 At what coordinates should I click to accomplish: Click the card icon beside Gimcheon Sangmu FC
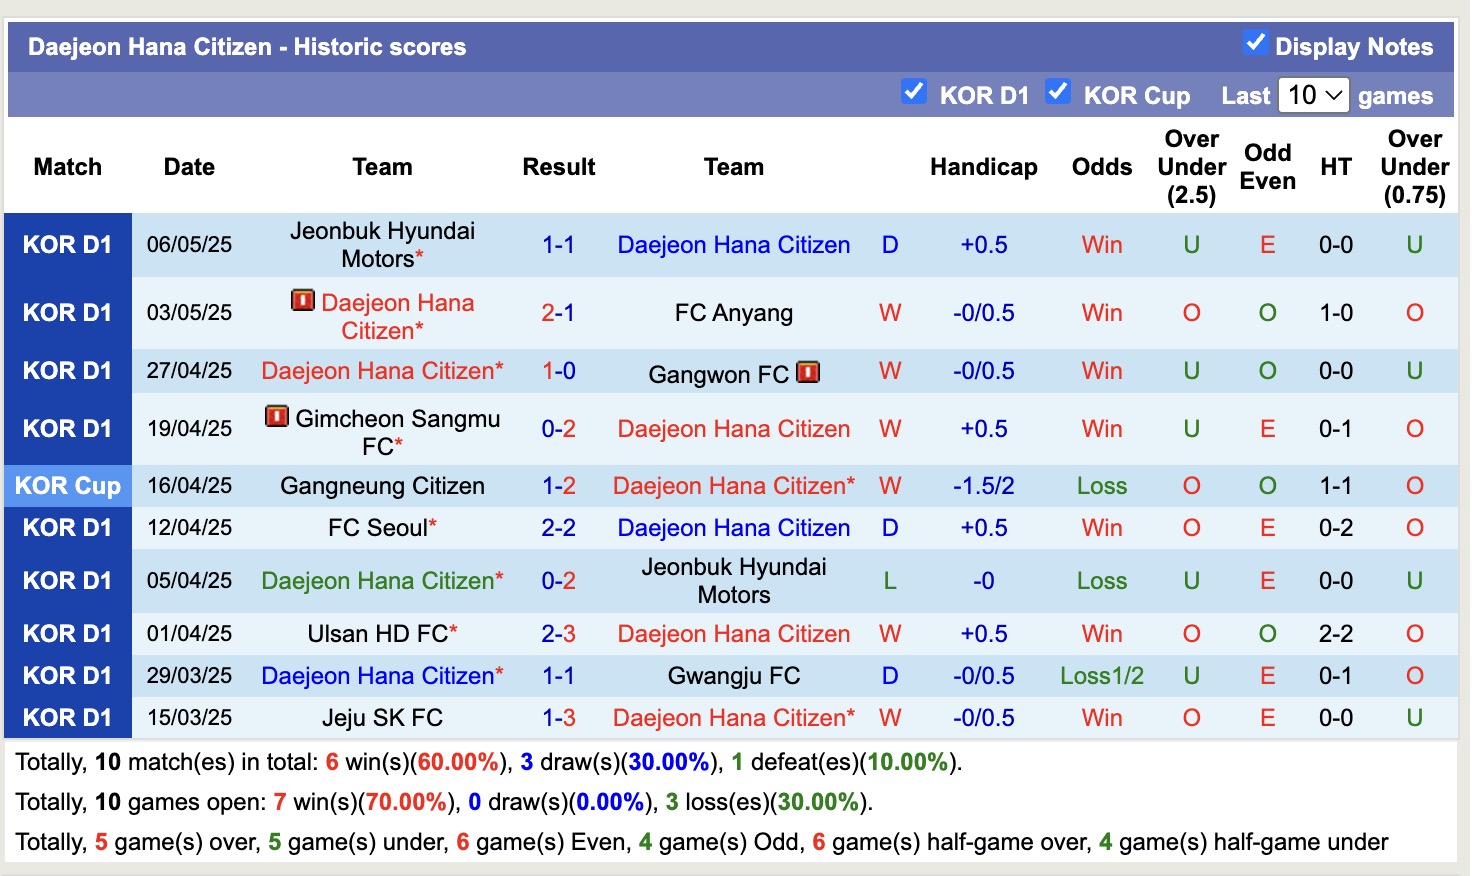click(x=276, y=417)
